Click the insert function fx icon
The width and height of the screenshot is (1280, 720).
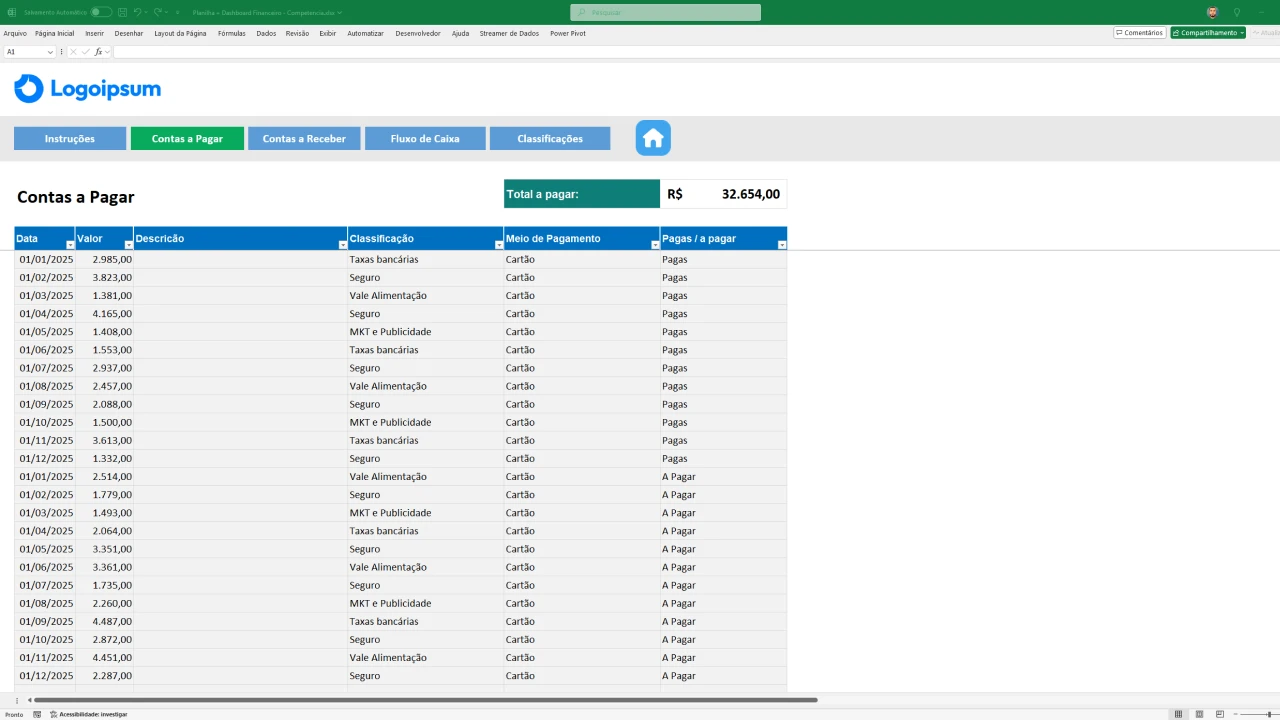tap(98, 52)
